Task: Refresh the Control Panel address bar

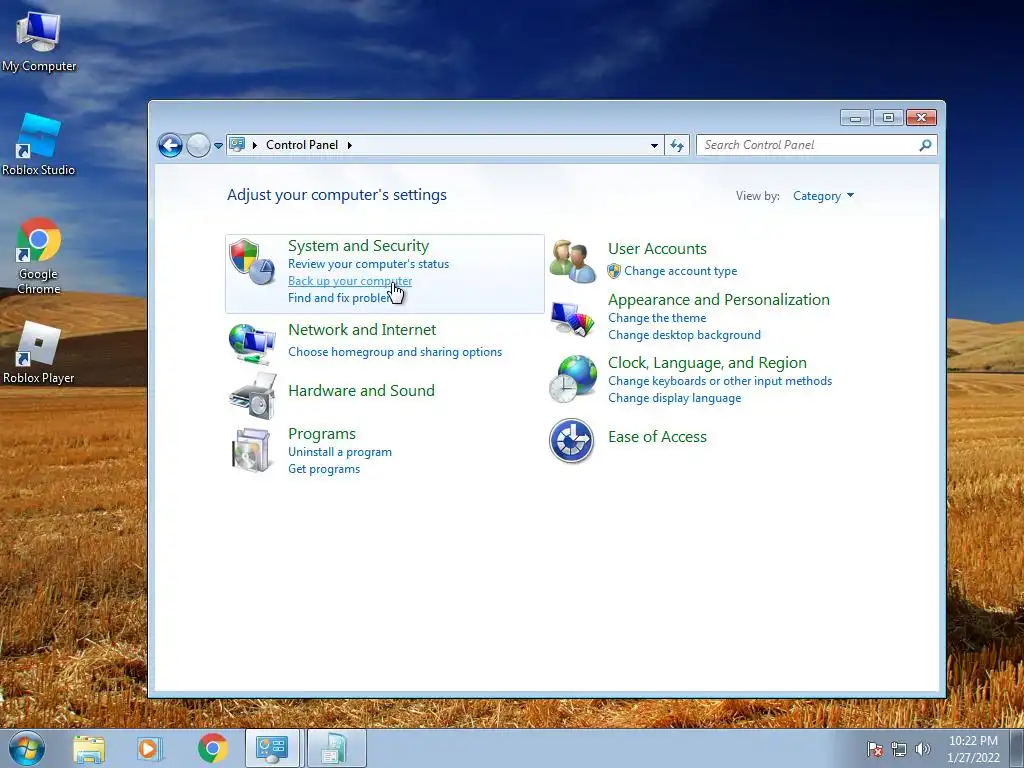Action: click(677, 145)
